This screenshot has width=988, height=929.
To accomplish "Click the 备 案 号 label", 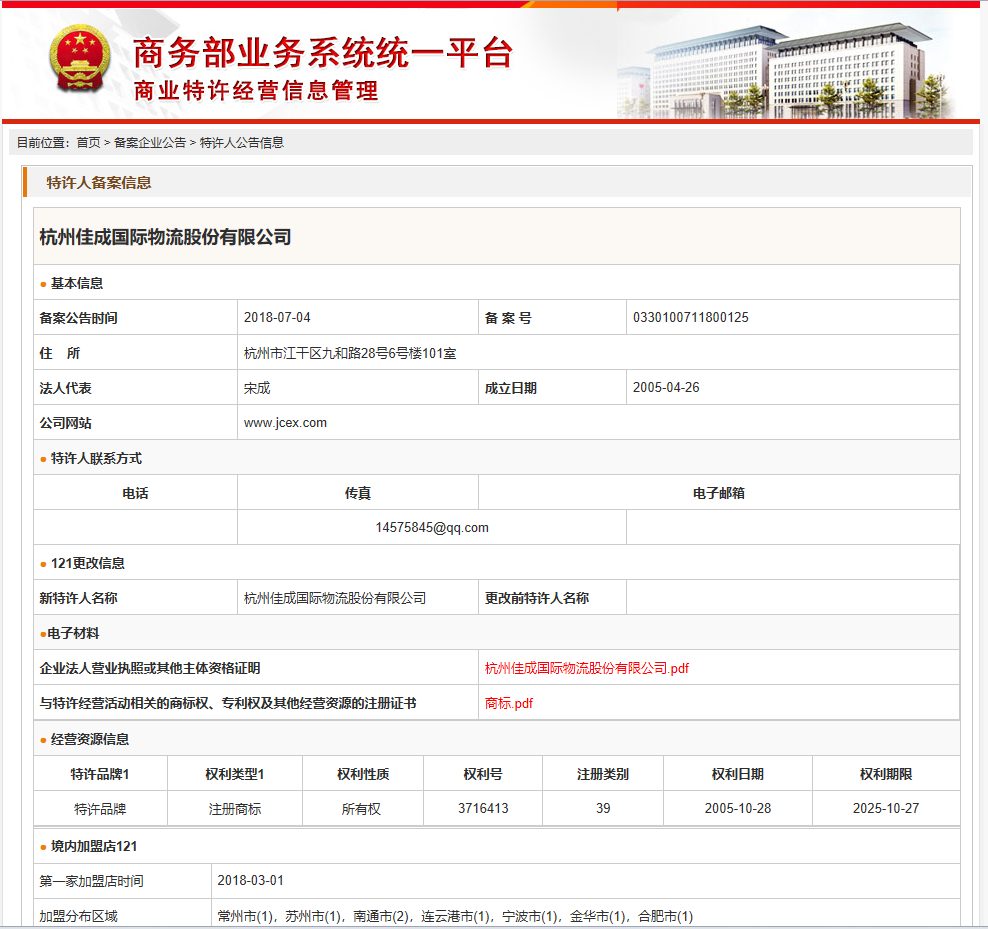I will (508, 318).
